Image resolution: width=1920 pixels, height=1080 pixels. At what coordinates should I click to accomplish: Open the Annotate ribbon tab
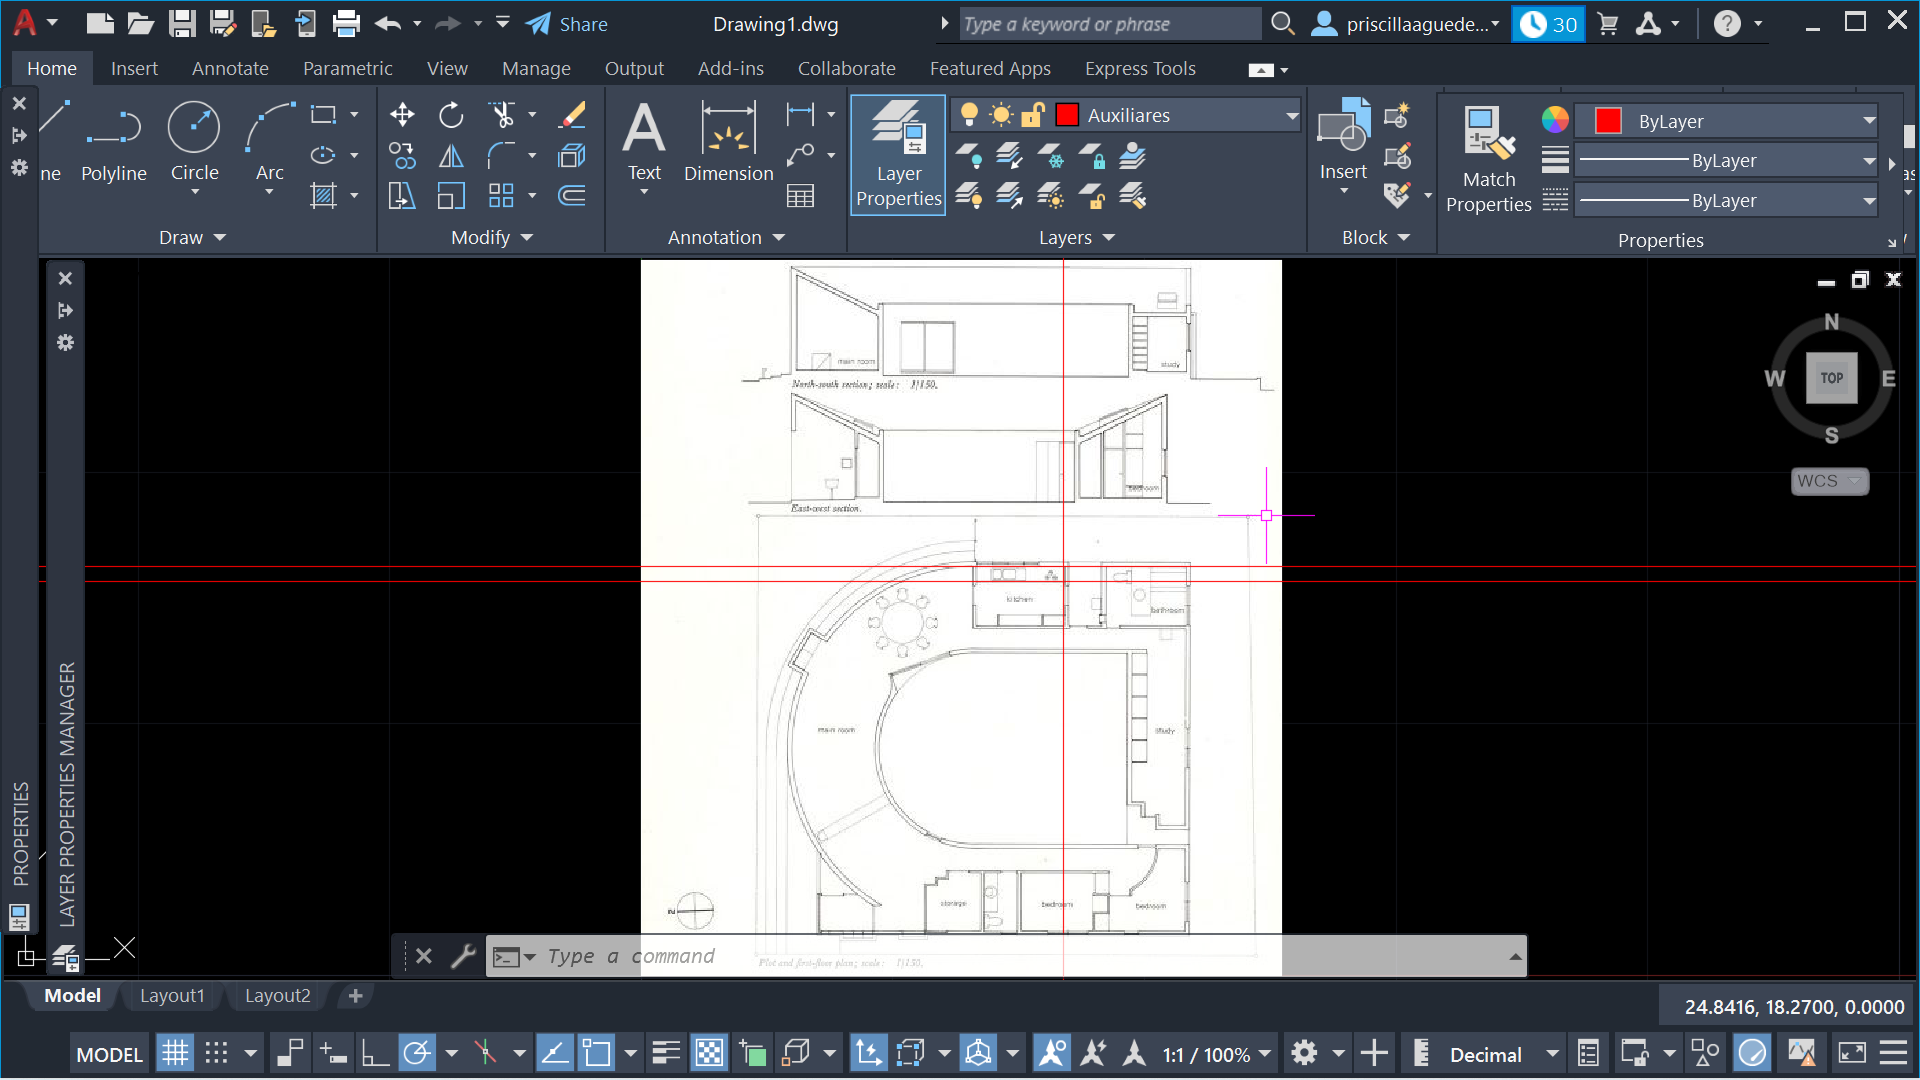(x=230, y=68)
